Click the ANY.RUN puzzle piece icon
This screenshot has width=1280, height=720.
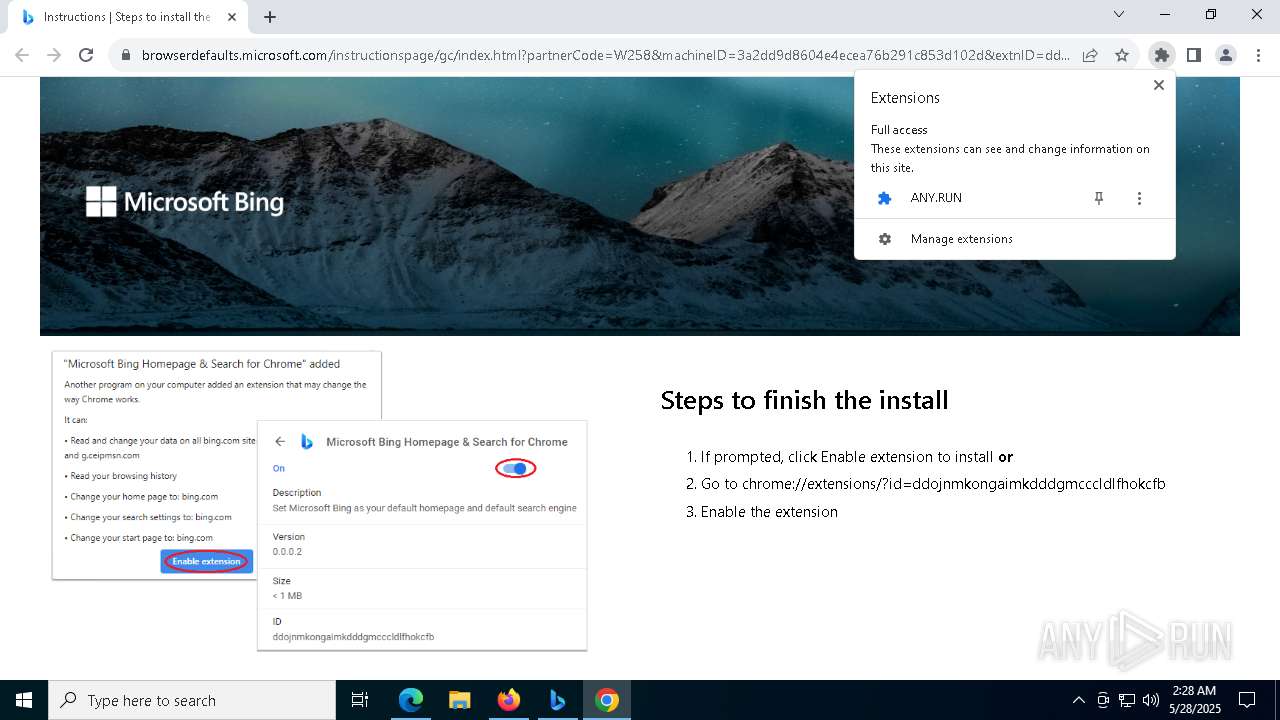(884, 198)
